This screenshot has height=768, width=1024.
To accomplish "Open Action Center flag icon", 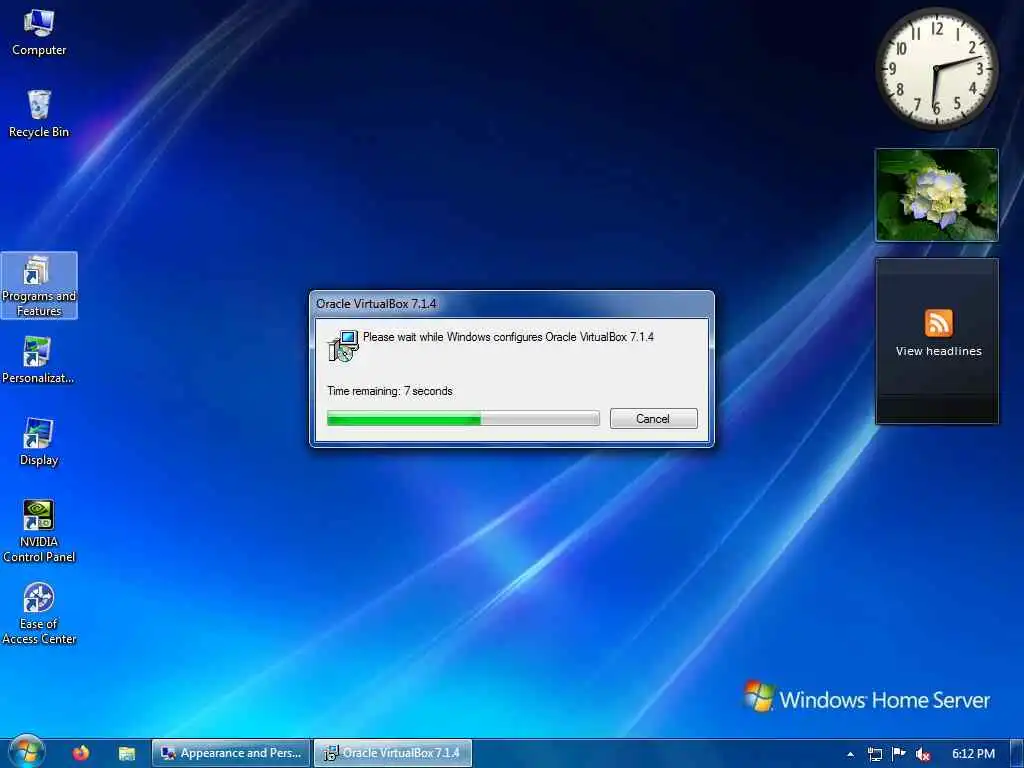I will tap(899, 754).
